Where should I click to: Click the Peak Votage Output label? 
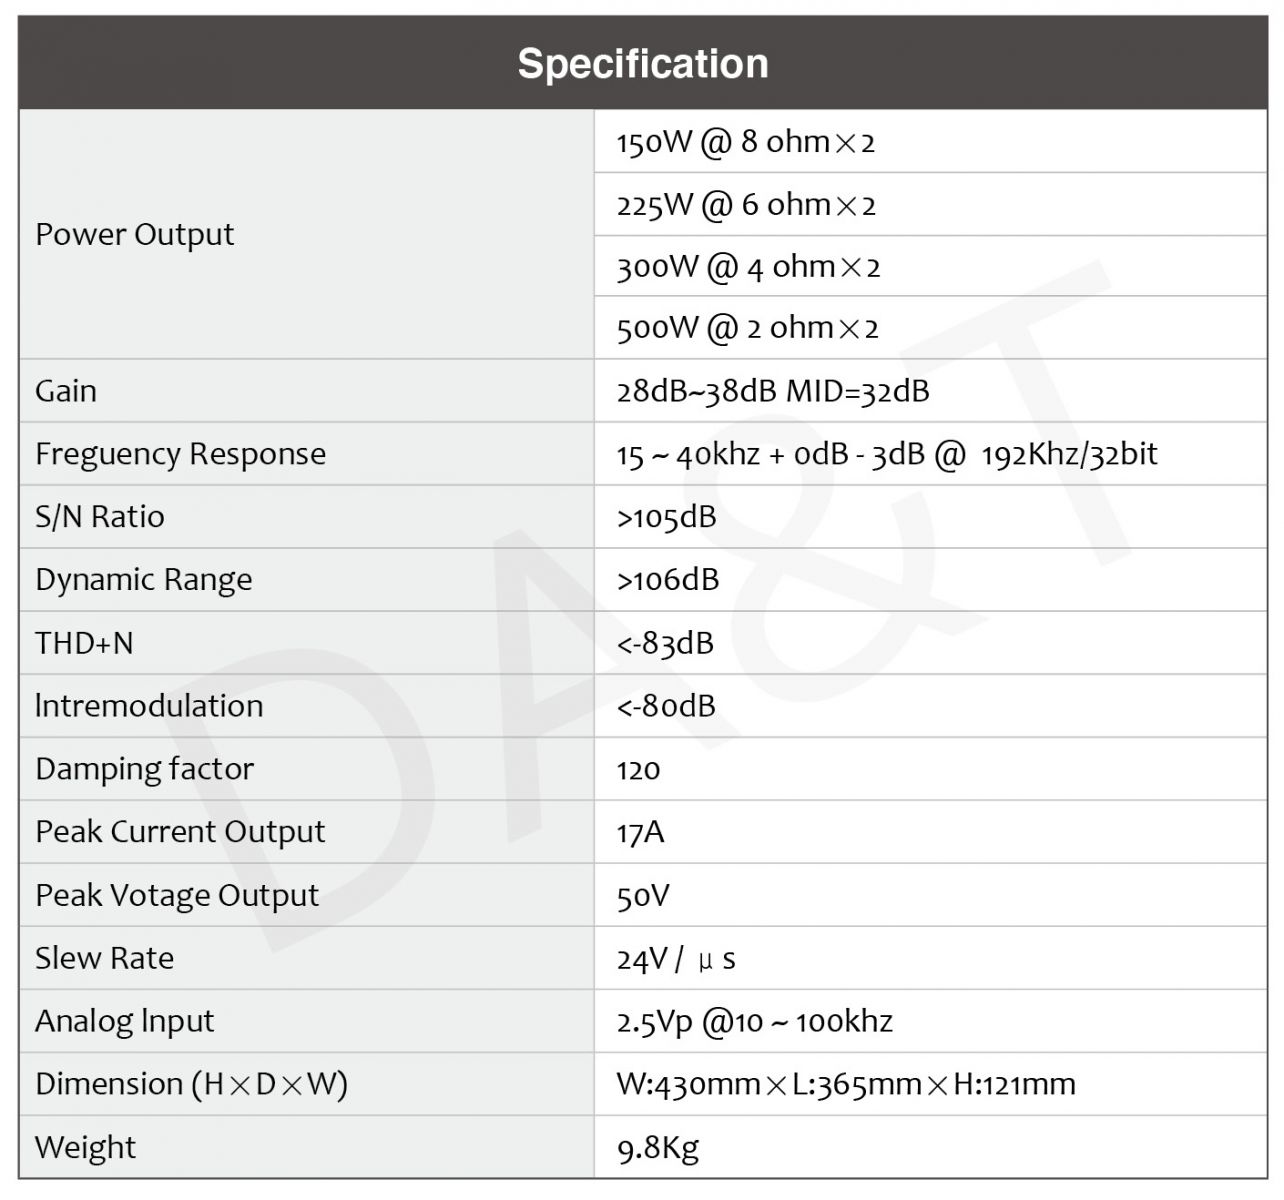(177, 895)
